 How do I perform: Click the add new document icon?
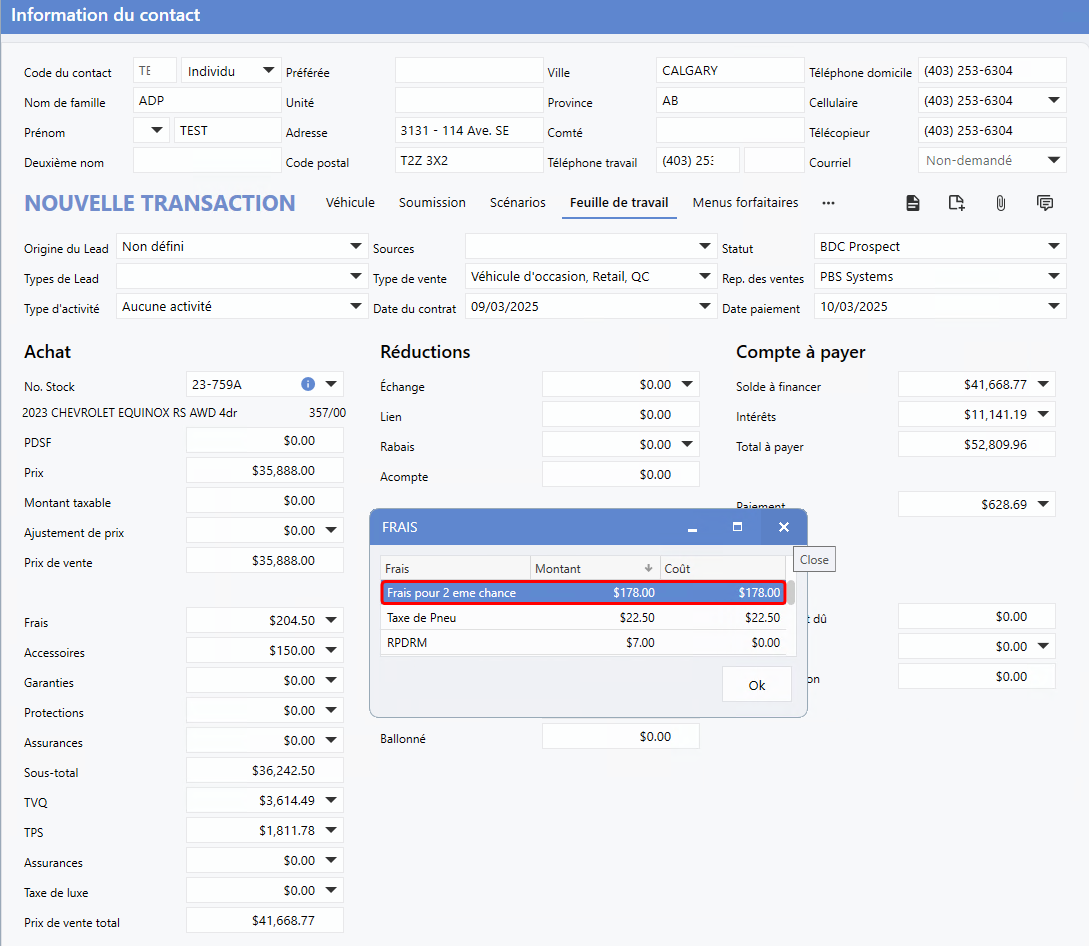click(956, 203)
